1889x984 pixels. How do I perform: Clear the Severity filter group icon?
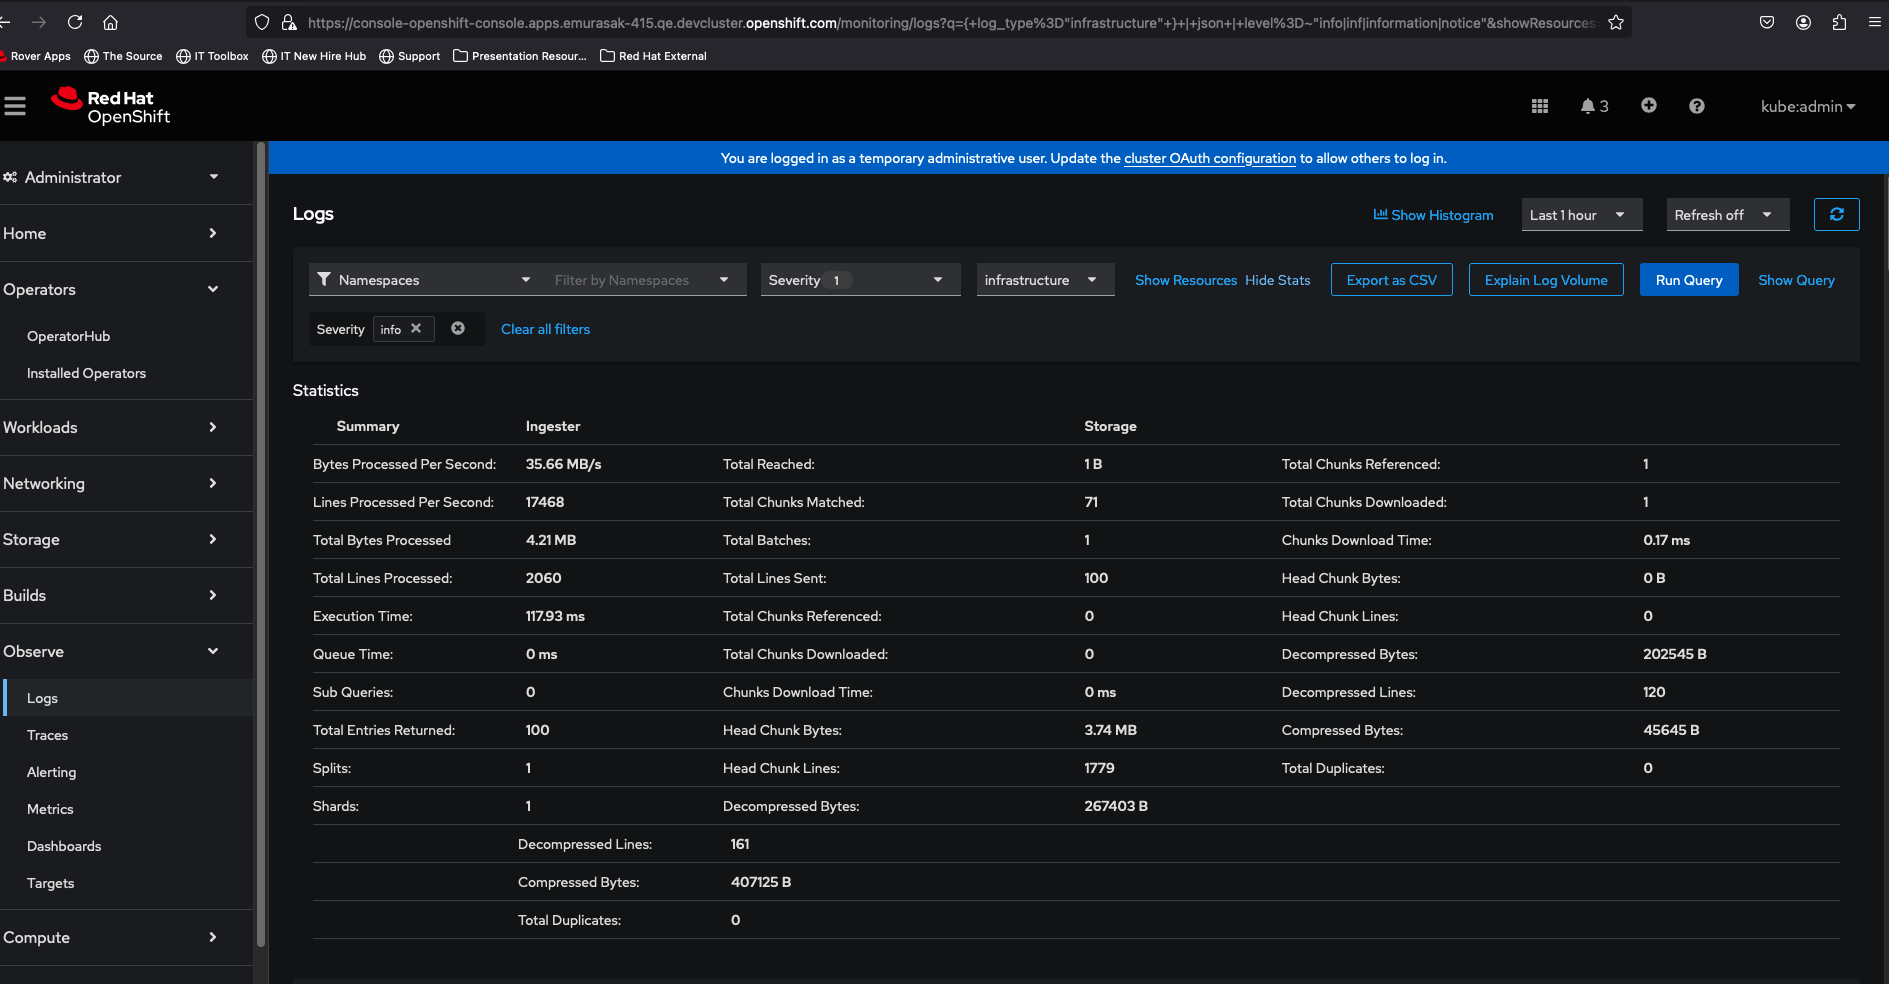pos(458,329)
